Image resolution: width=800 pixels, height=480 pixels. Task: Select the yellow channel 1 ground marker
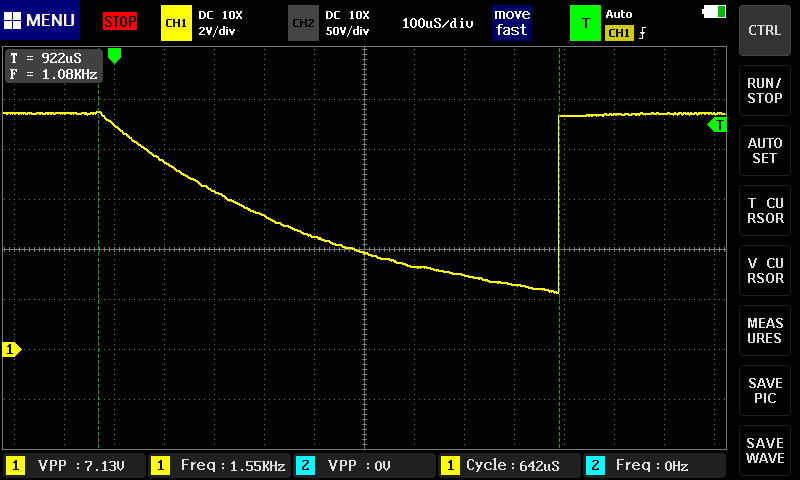pyautogui.click(x=12, y=349)
